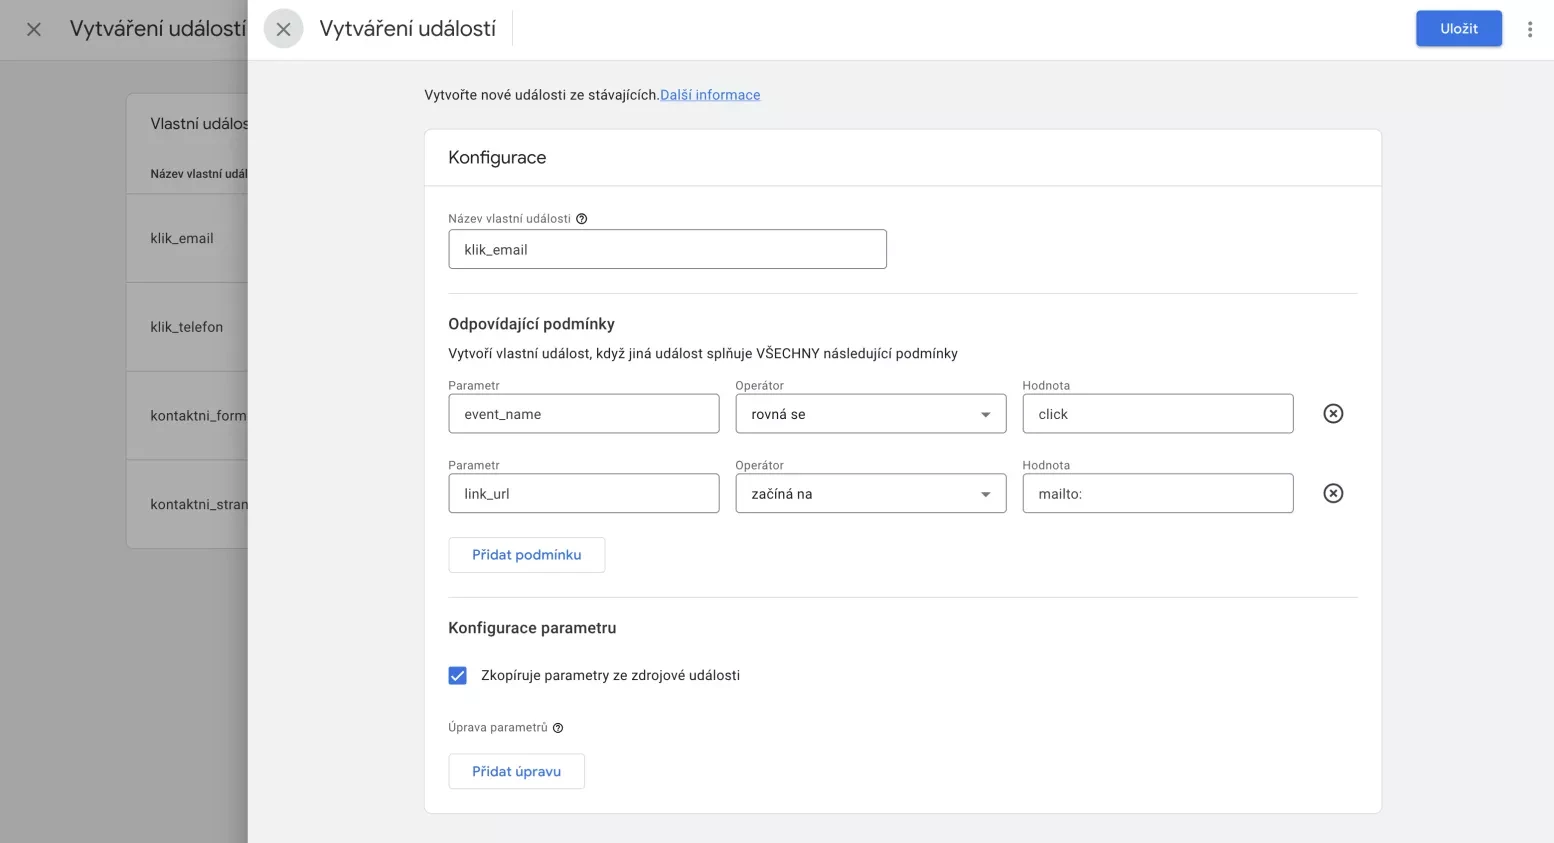Click the help icon next to Úprava parametrů

558,728
